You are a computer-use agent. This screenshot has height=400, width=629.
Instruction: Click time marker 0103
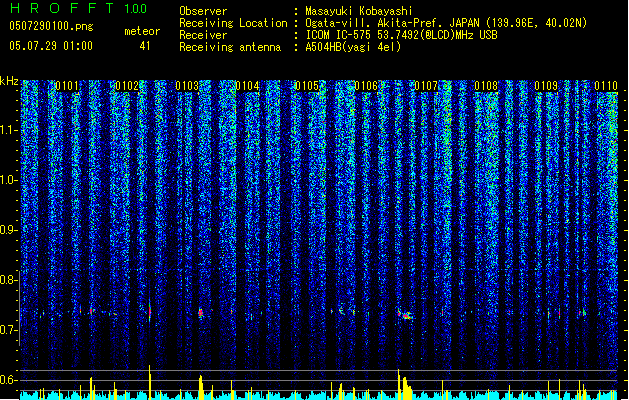(187, 86)
